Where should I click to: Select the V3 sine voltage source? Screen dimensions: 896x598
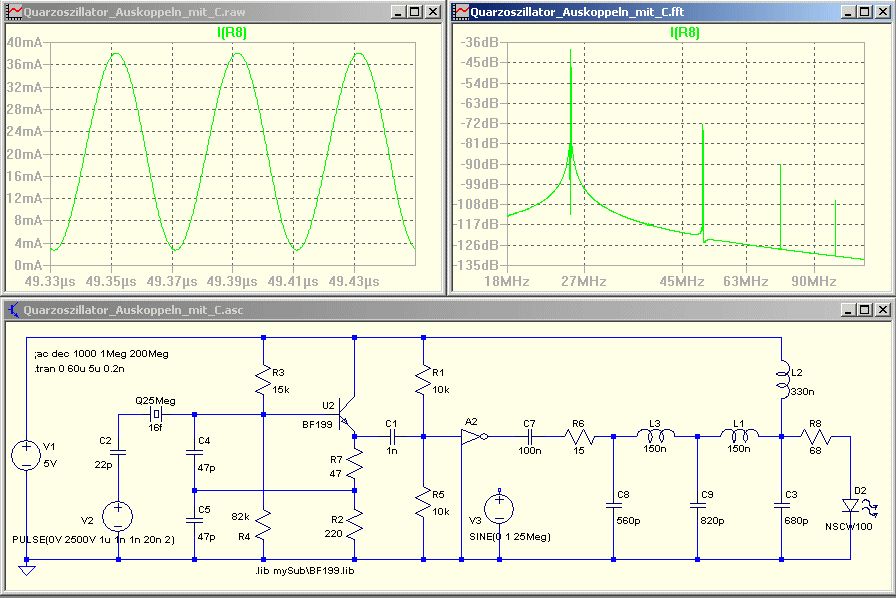(500, 507)
